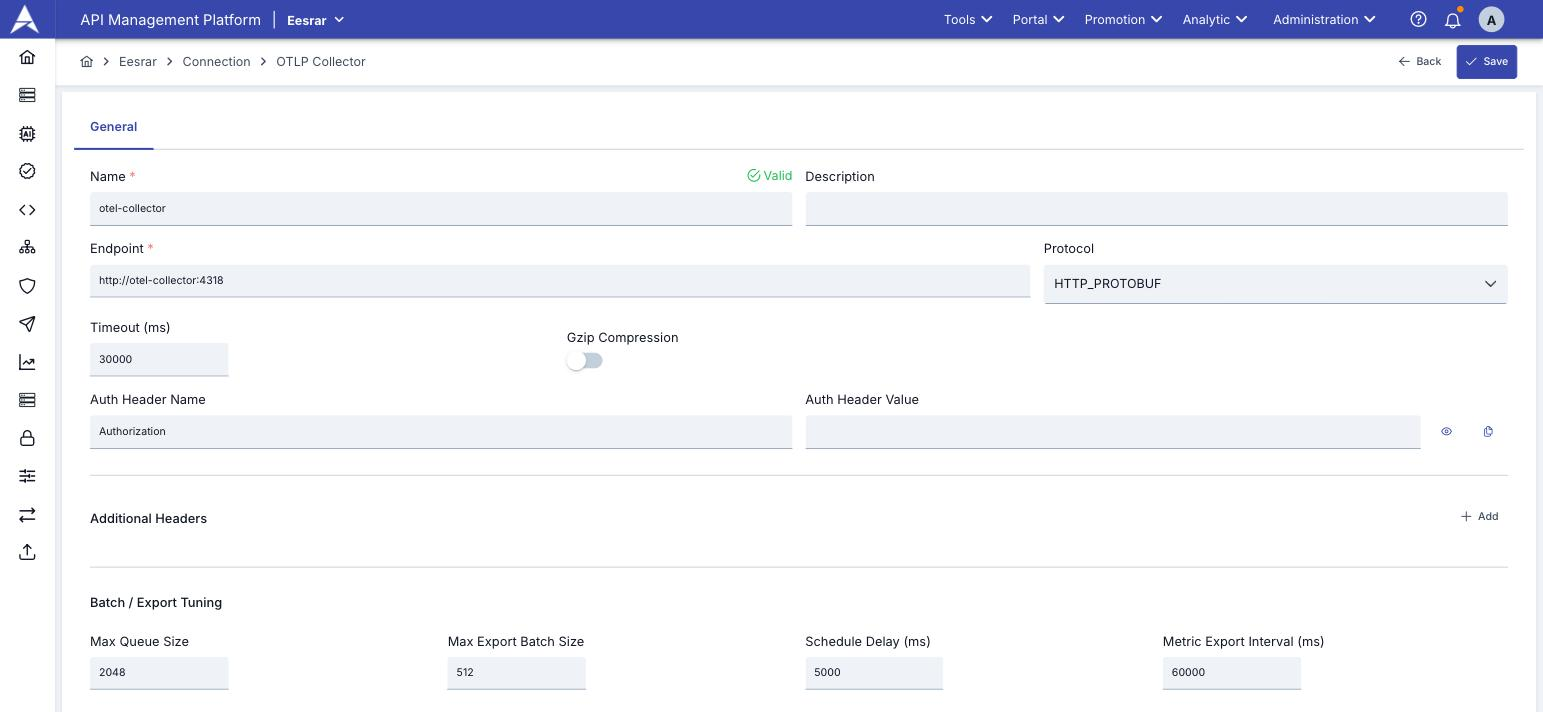Click the Description input field

(x=1156, y=208)
